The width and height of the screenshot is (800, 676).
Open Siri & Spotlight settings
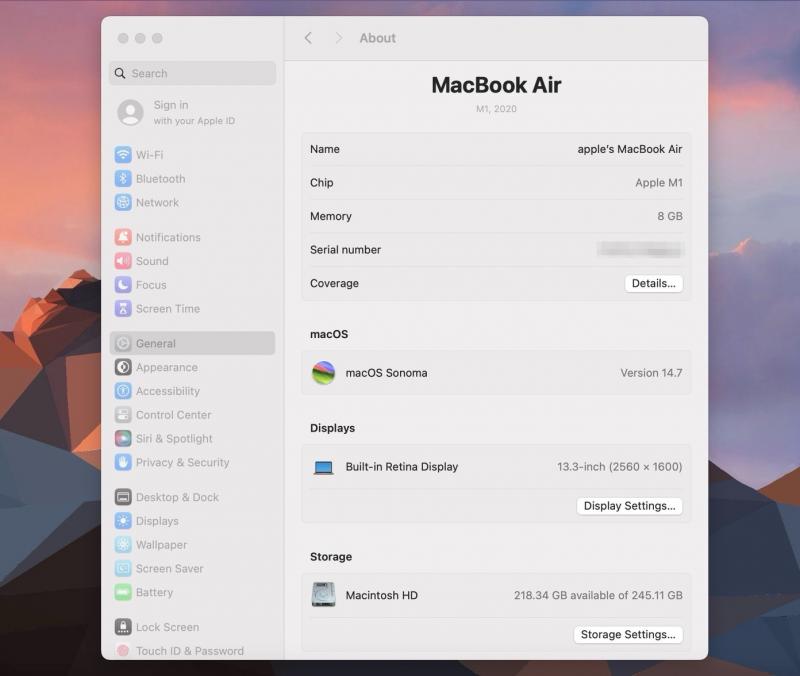pos(193,439)
